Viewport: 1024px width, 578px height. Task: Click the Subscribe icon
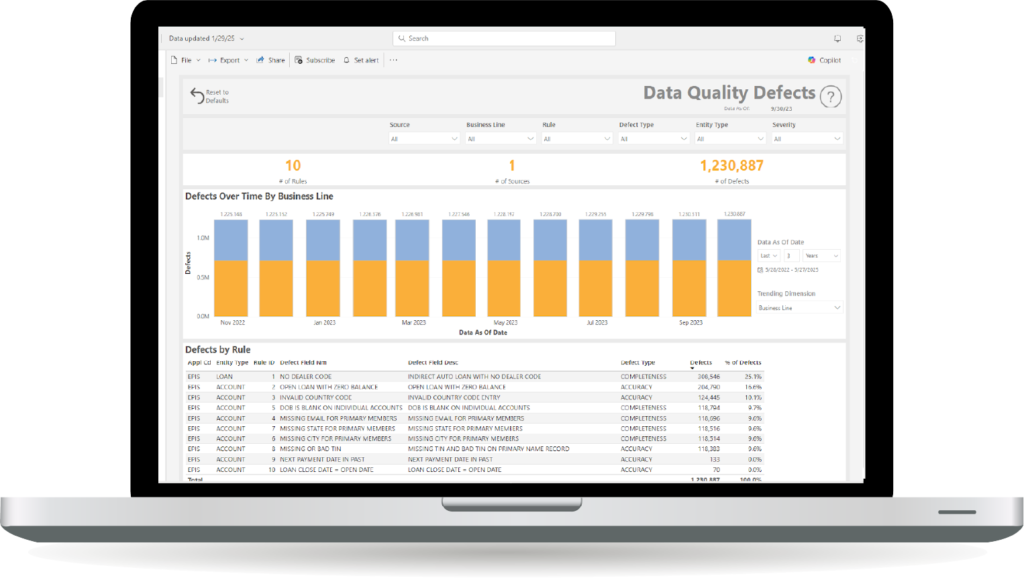(299, 60)
